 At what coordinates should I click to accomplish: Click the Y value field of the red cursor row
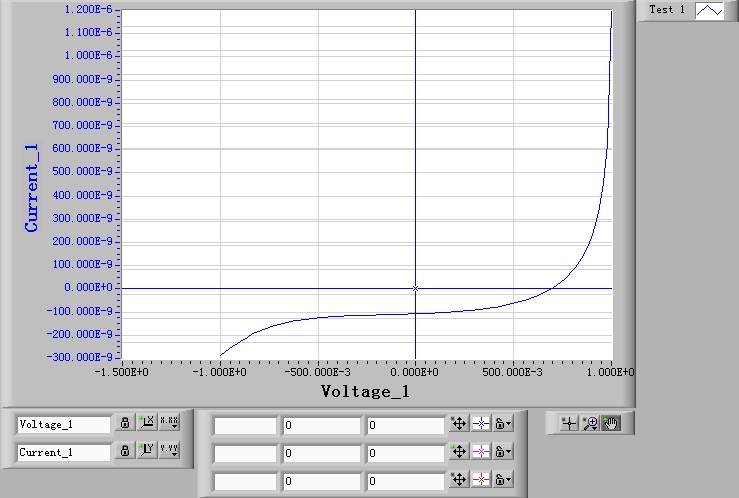coord(406,482)
